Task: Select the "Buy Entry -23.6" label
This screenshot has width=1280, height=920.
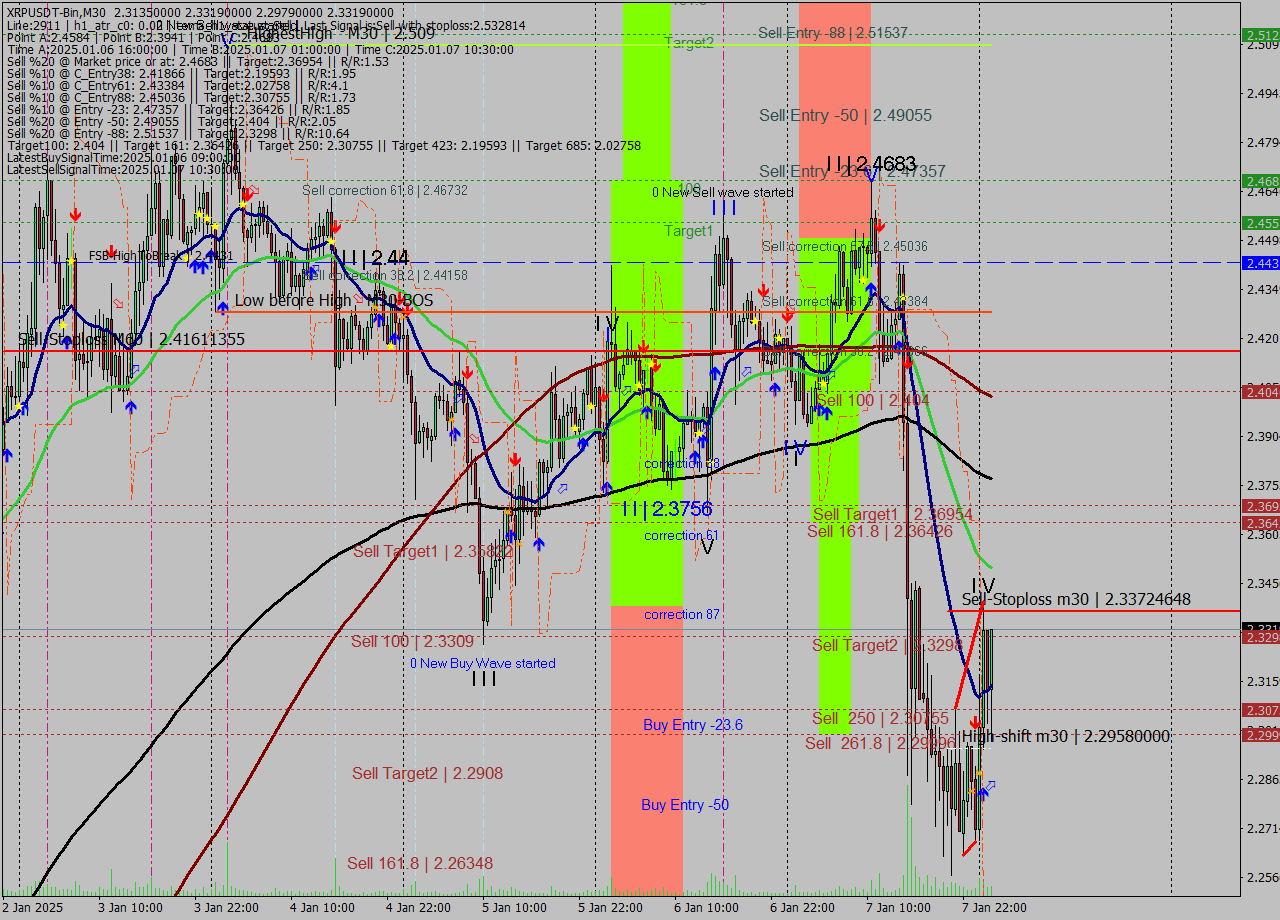Action: [x=693, y=724]
